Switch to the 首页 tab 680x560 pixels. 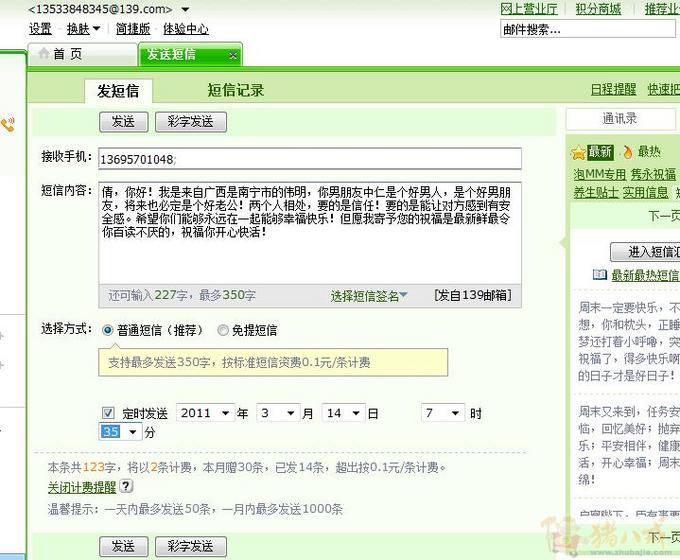pyautogui.click(x=82, y=54)
